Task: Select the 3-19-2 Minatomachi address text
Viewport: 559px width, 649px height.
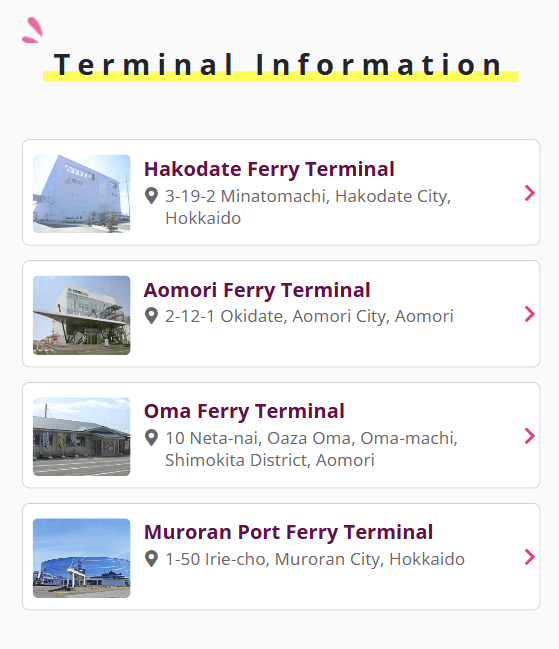Action: click(x=308, y=207)
